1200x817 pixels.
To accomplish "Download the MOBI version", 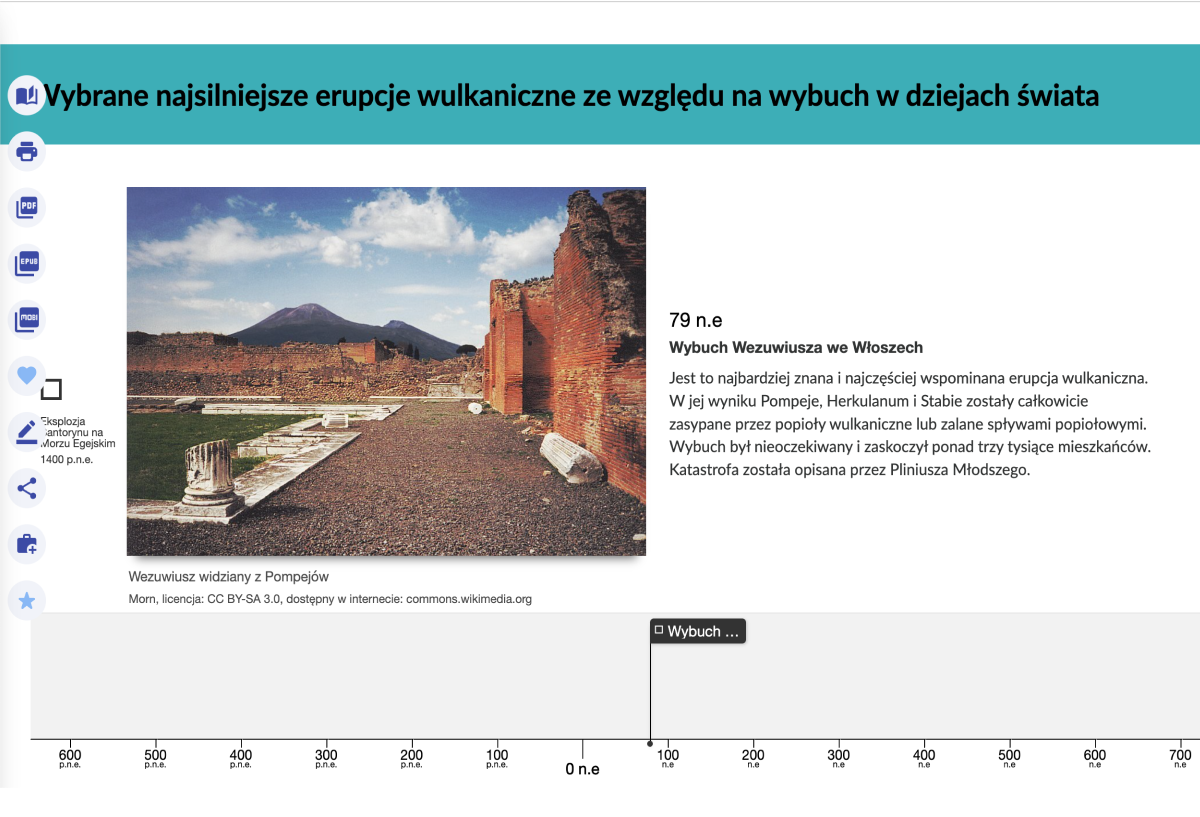I will point(27,320).
